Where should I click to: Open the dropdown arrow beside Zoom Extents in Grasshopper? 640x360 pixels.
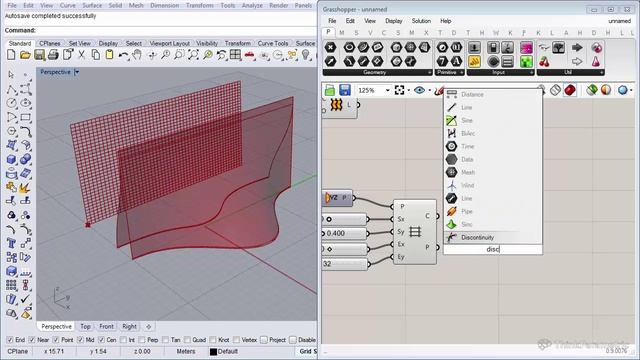(409, 91)
